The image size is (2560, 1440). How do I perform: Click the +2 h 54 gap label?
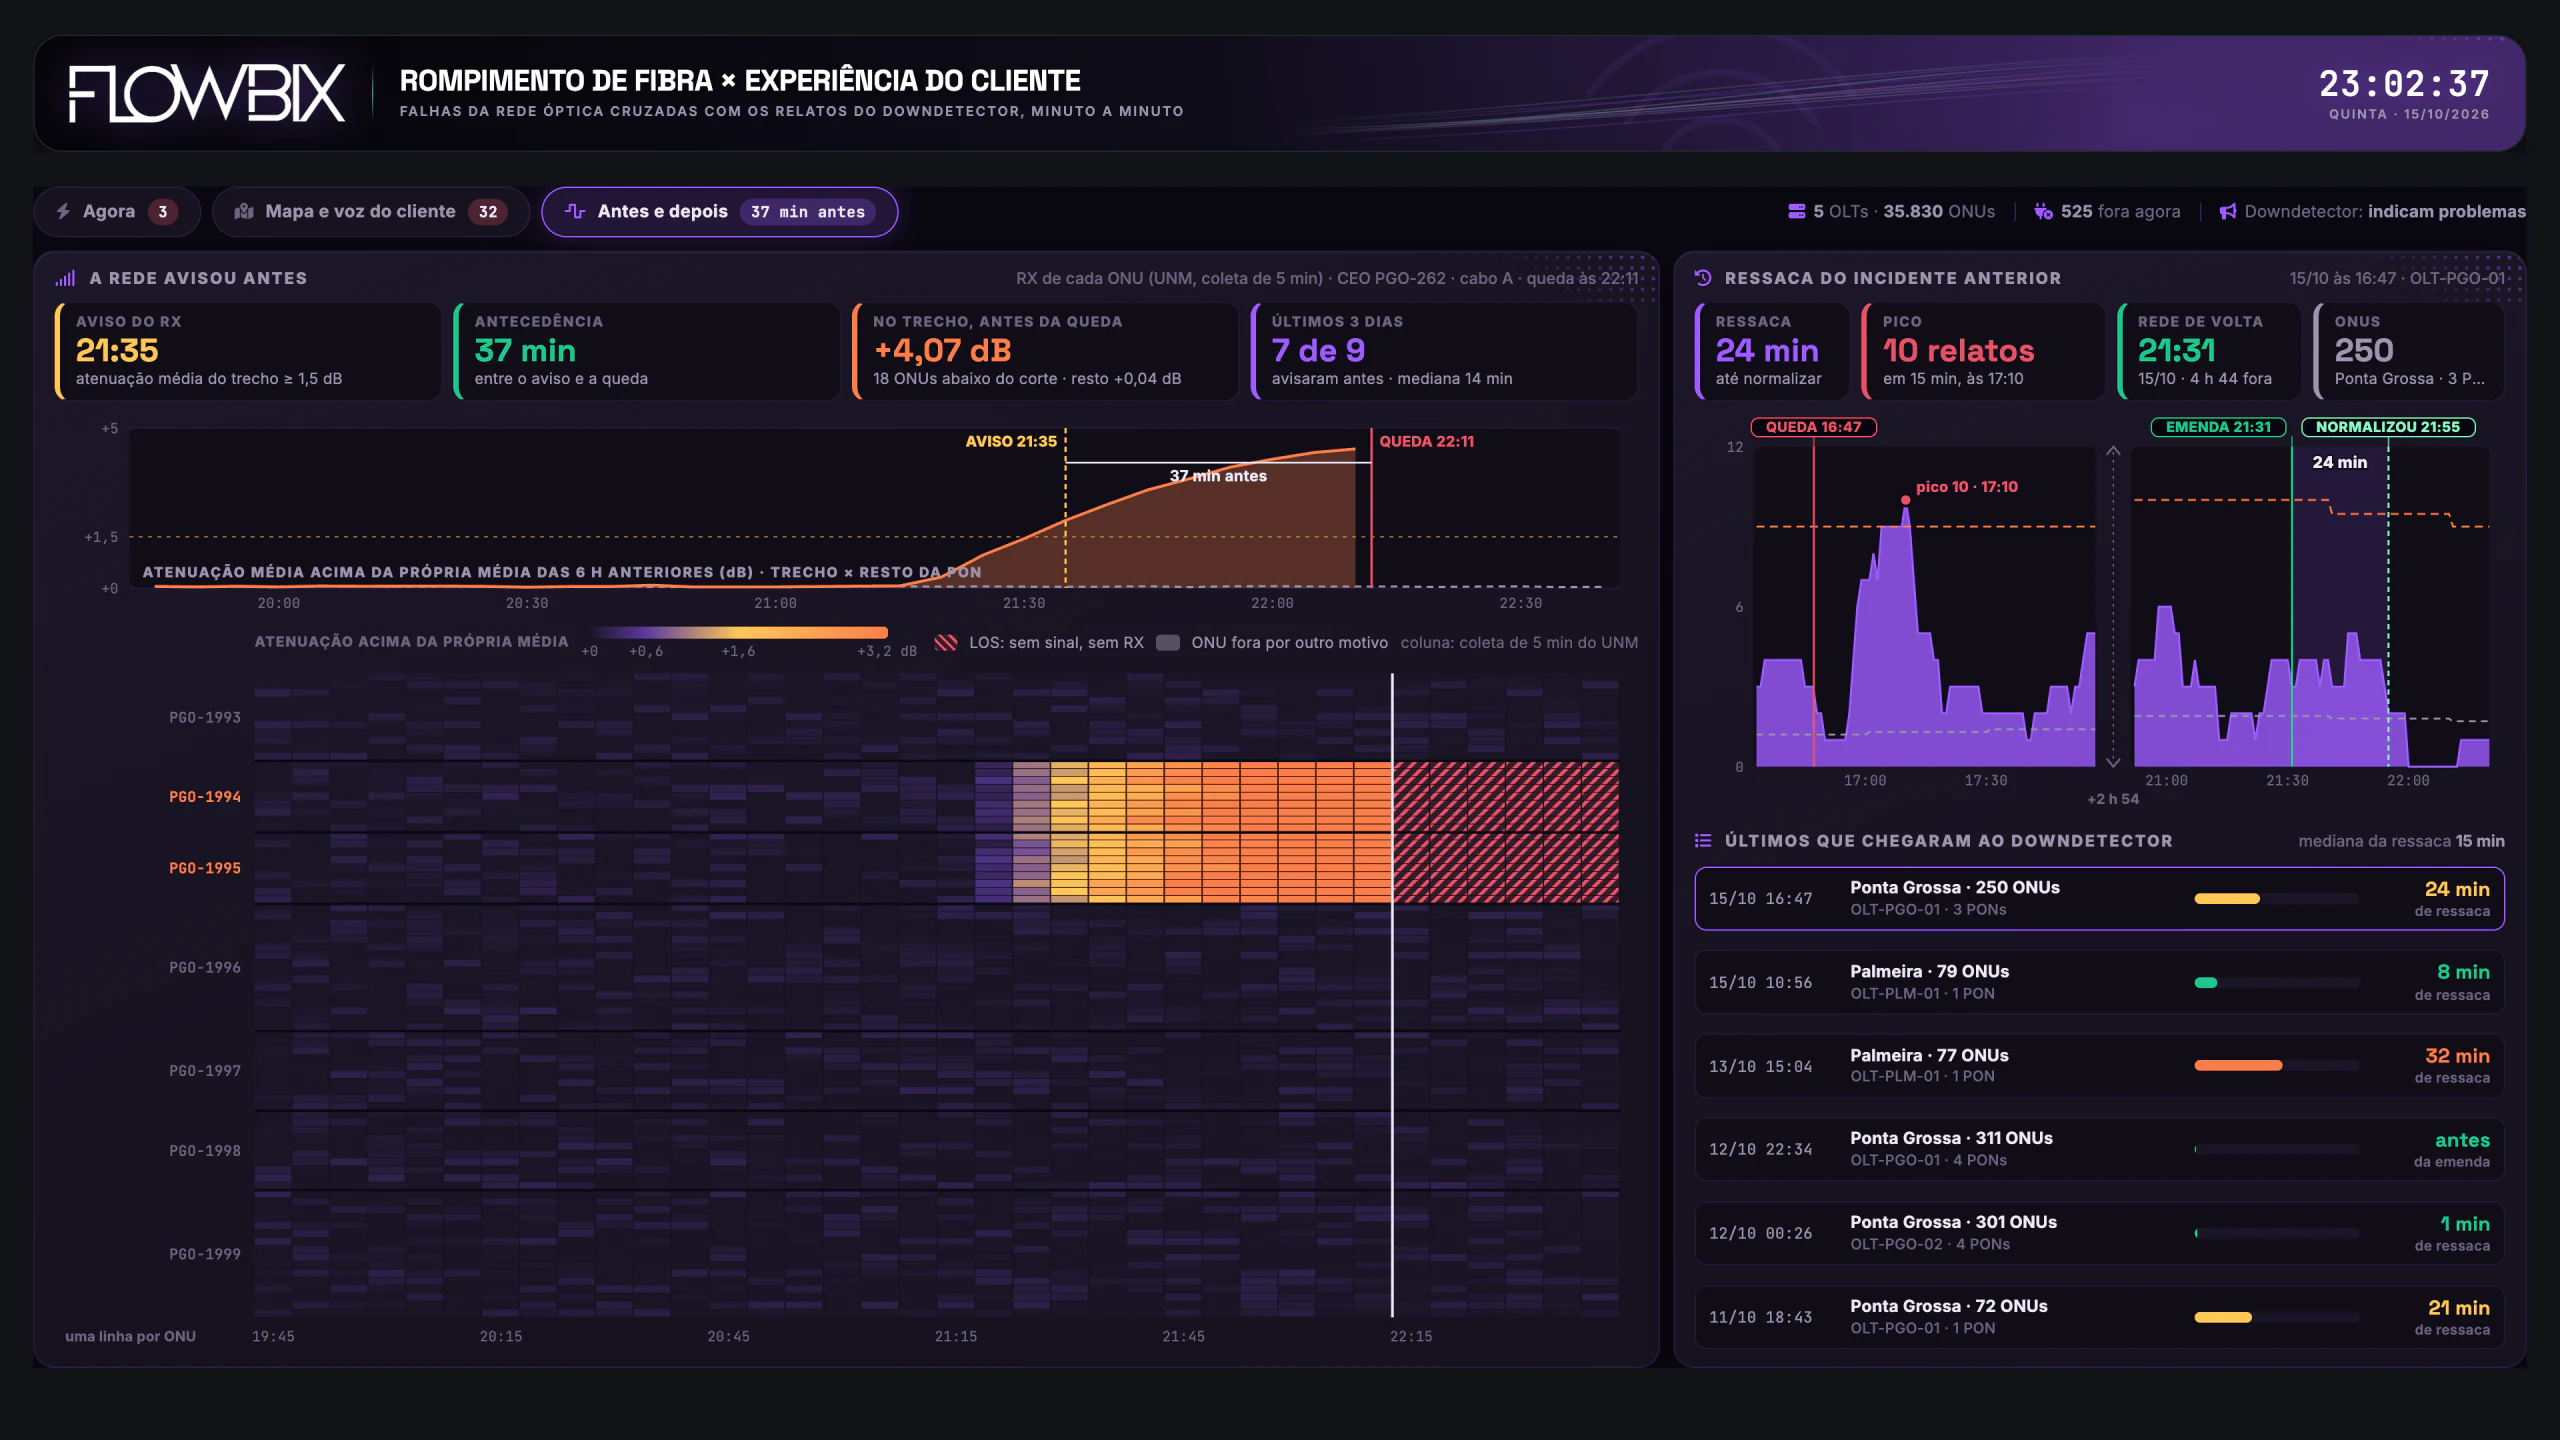click(2113, 799)
